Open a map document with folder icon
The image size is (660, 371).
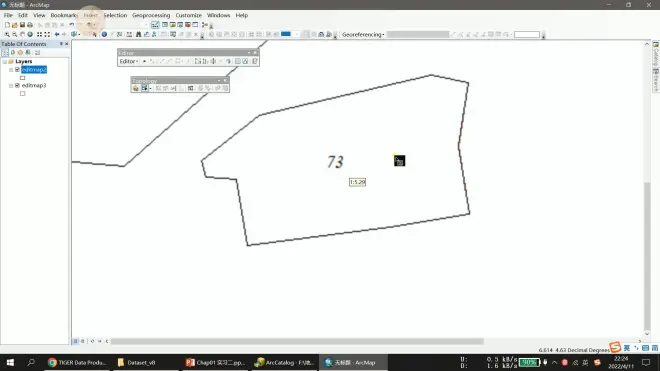15,25
